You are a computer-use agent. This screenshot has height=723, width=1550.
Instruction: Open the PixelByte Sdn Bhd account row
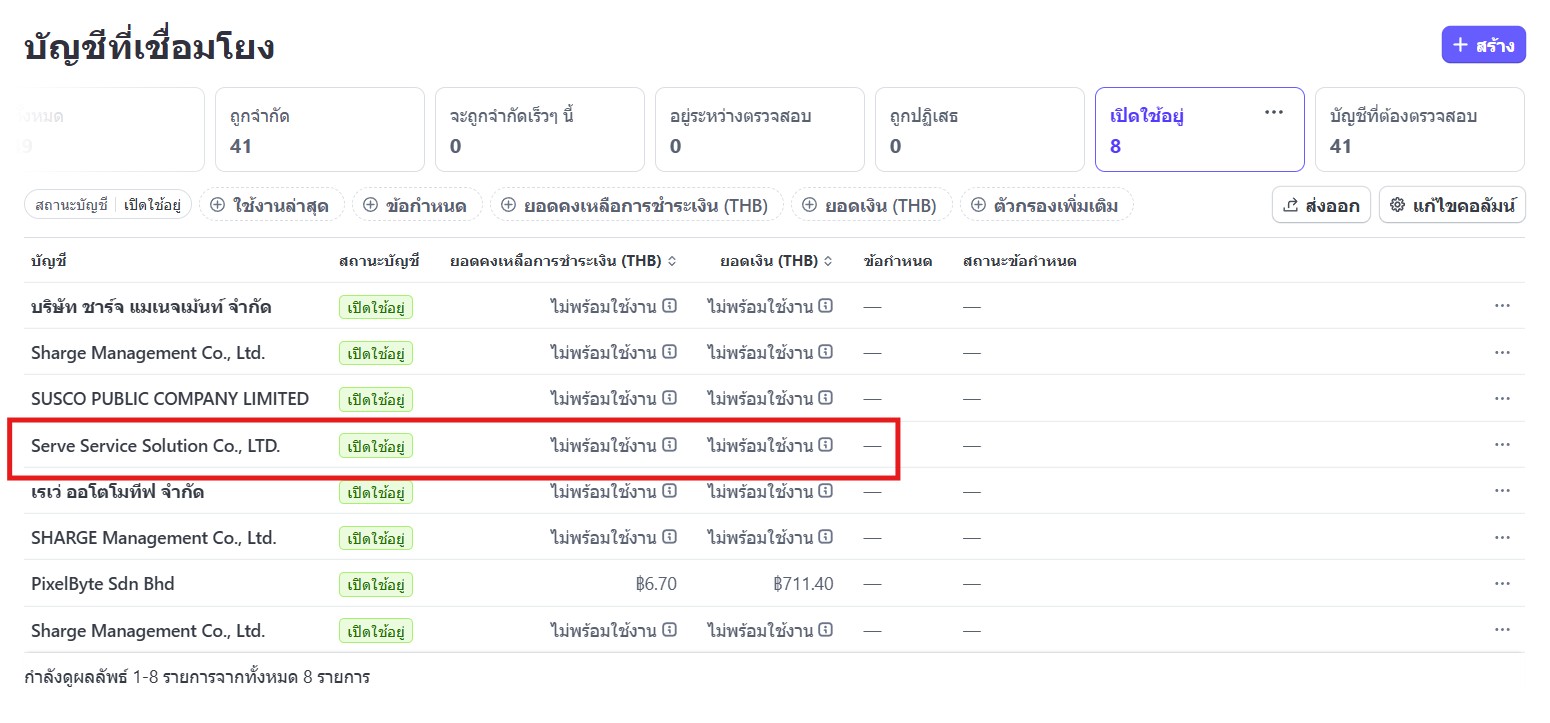coord(103,583)
